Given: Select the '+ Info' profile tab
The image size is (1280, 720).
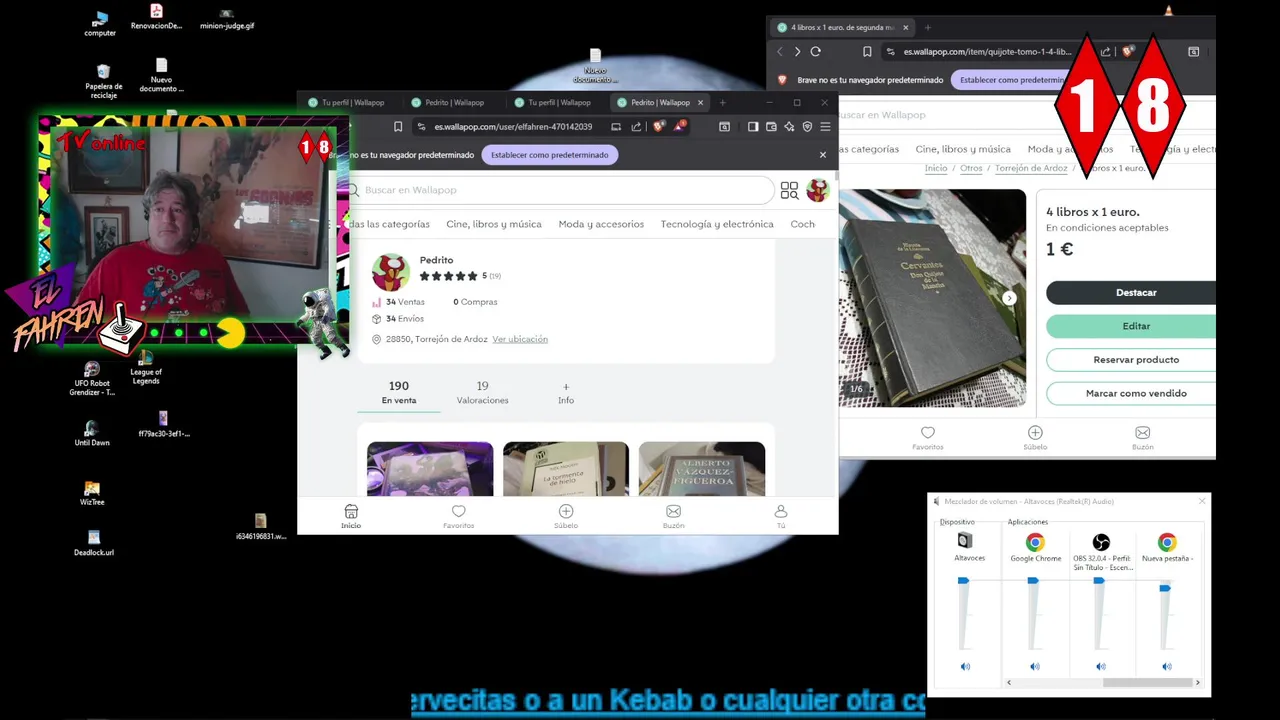Looking at the screenshot, I should click(x=566, y=392).
